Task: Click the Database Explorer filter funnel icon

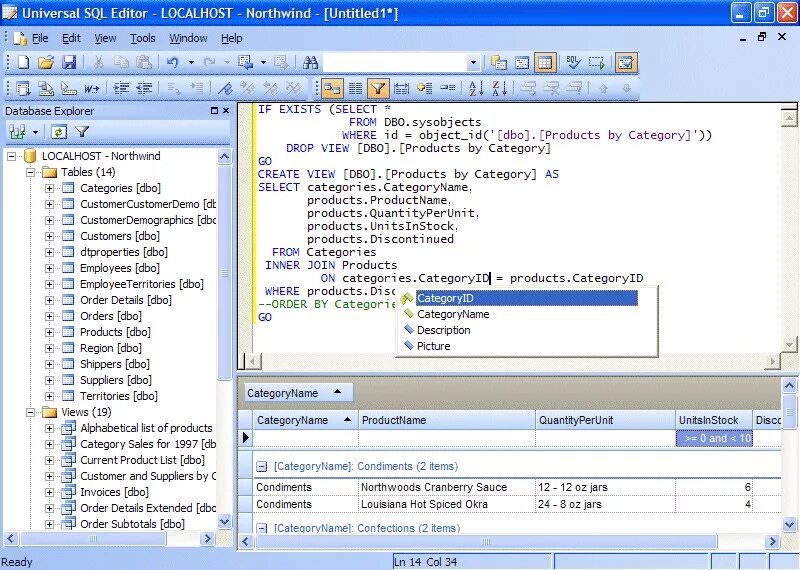Action: coord(82,132)
